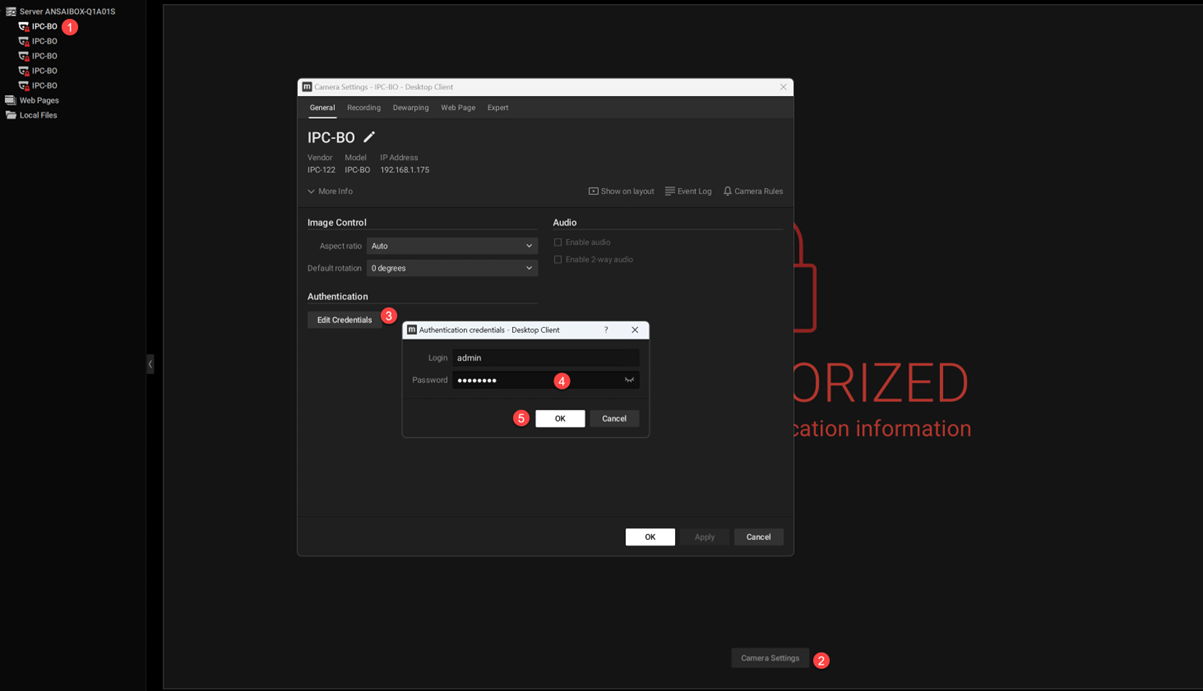
Task: Click the Edit Credentials button
Action: pyautogui.click(x=344, y=320)
